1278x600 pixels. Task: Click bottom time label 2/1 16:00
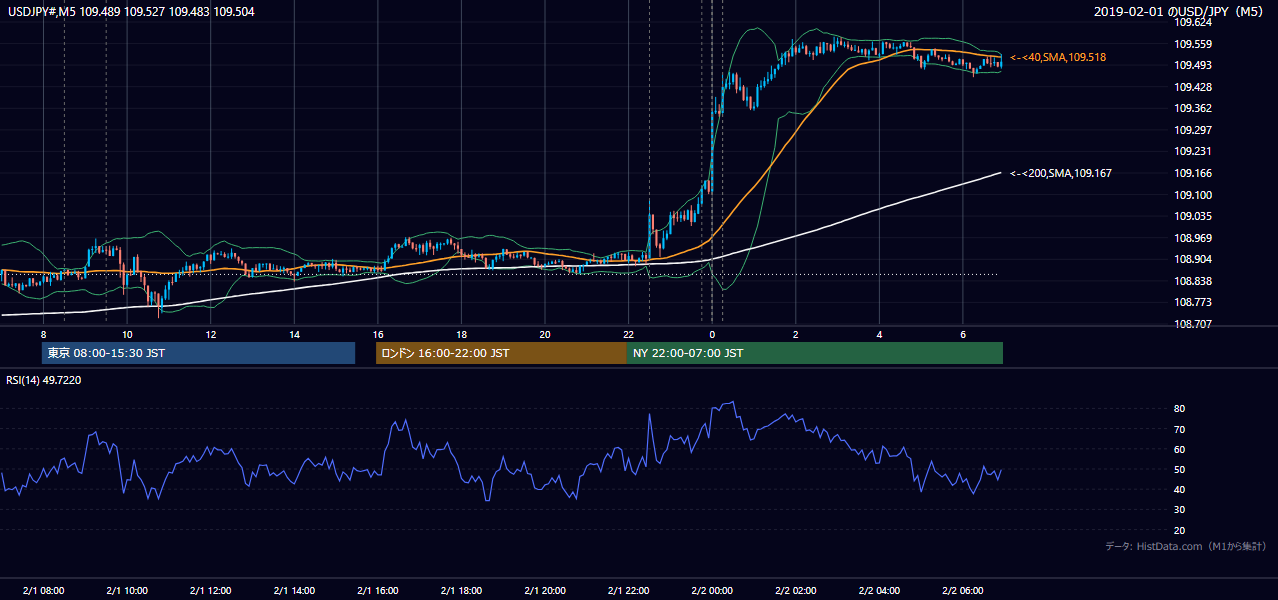pyautogui.click(x=376, y=590)
